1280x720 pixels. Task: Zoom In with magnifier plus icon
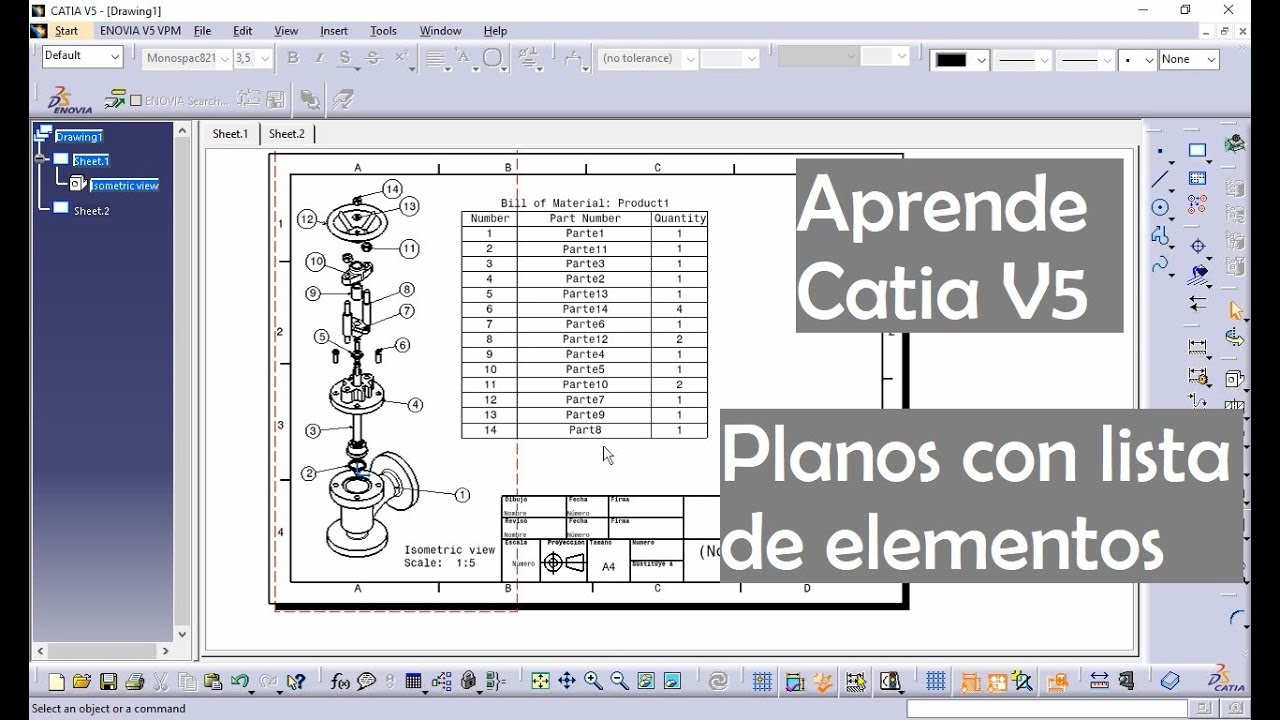pos(593,682)
